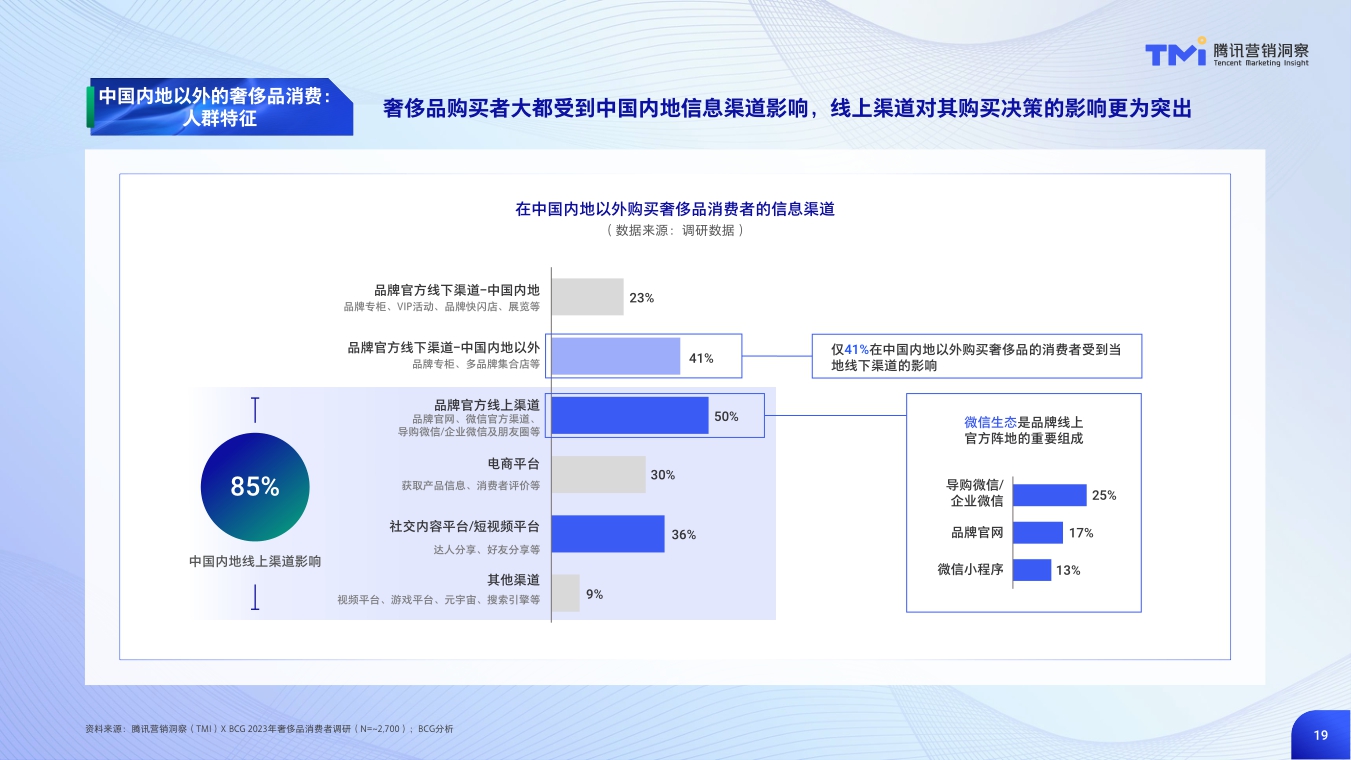
Task: Select the 85% circular chart icon
Action: point(256,486)
